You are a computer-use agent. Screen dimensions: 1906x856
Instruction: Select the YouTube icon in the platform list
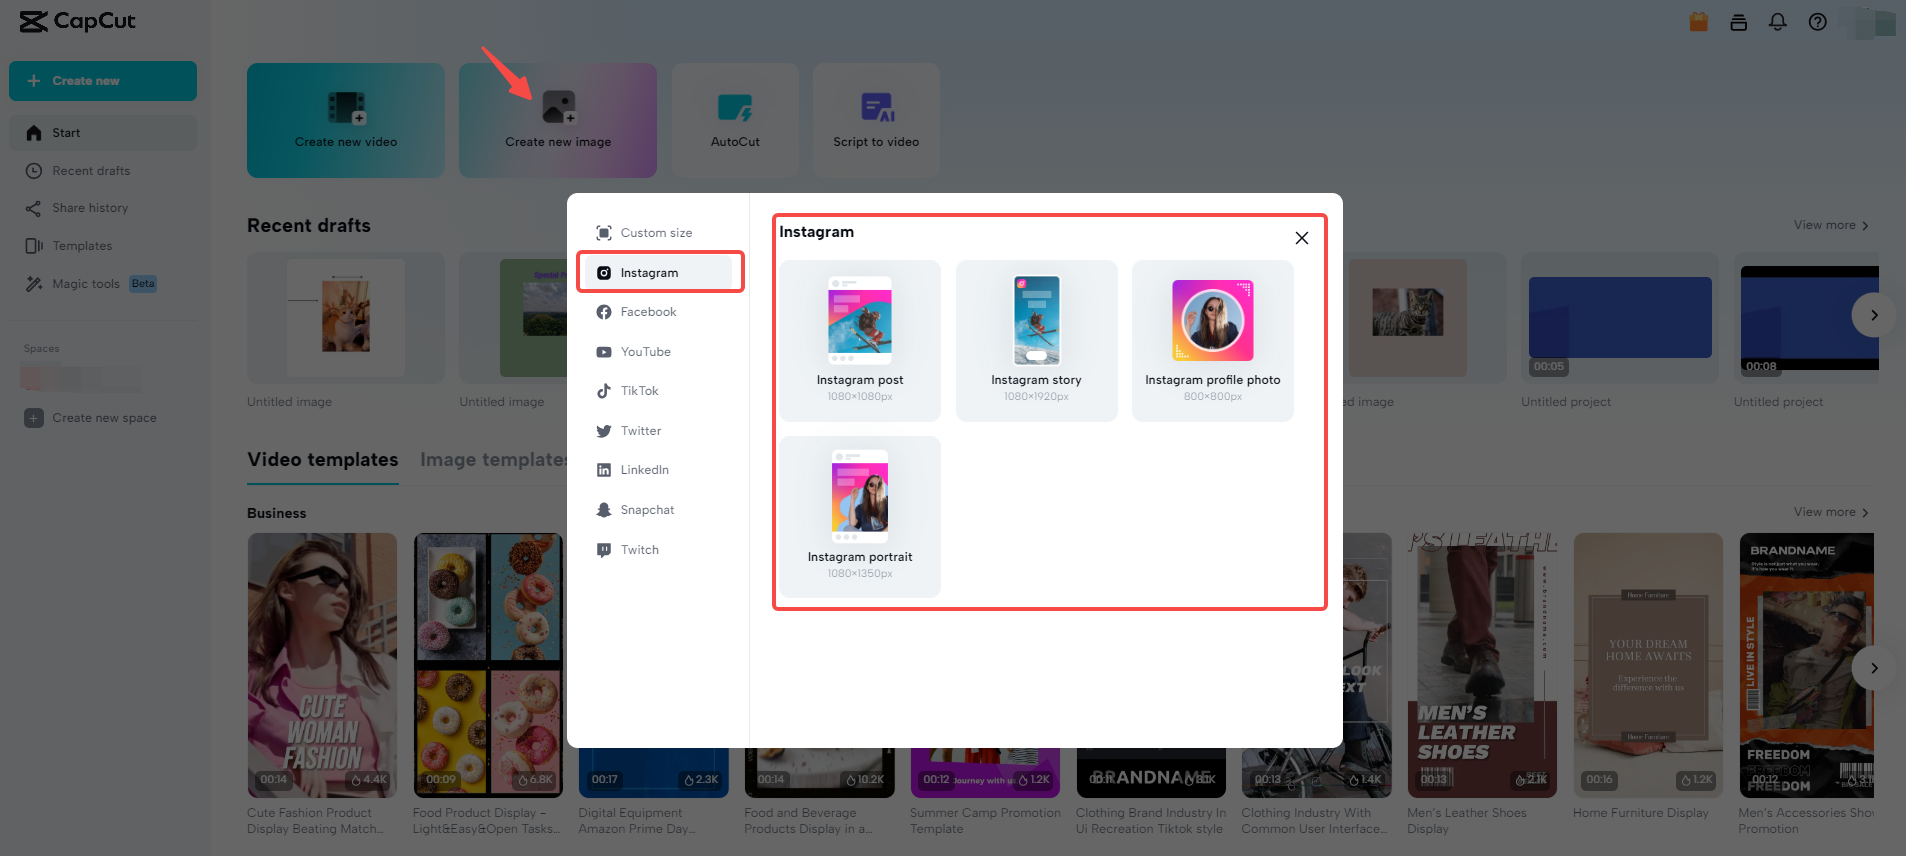tap(604, 352)
